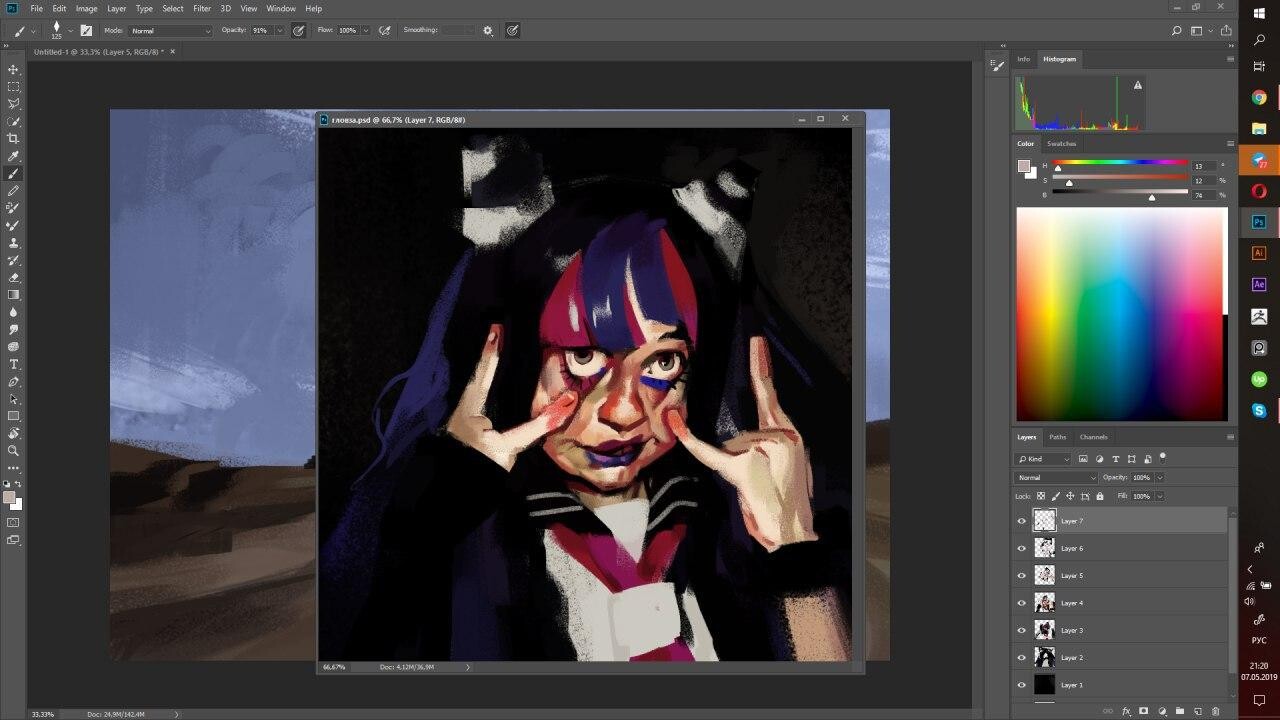This screenshot has height=720, width=1280.
Task: Open the brush Mode dropdown
Action: pyautogui.click(x=171, y=31)
